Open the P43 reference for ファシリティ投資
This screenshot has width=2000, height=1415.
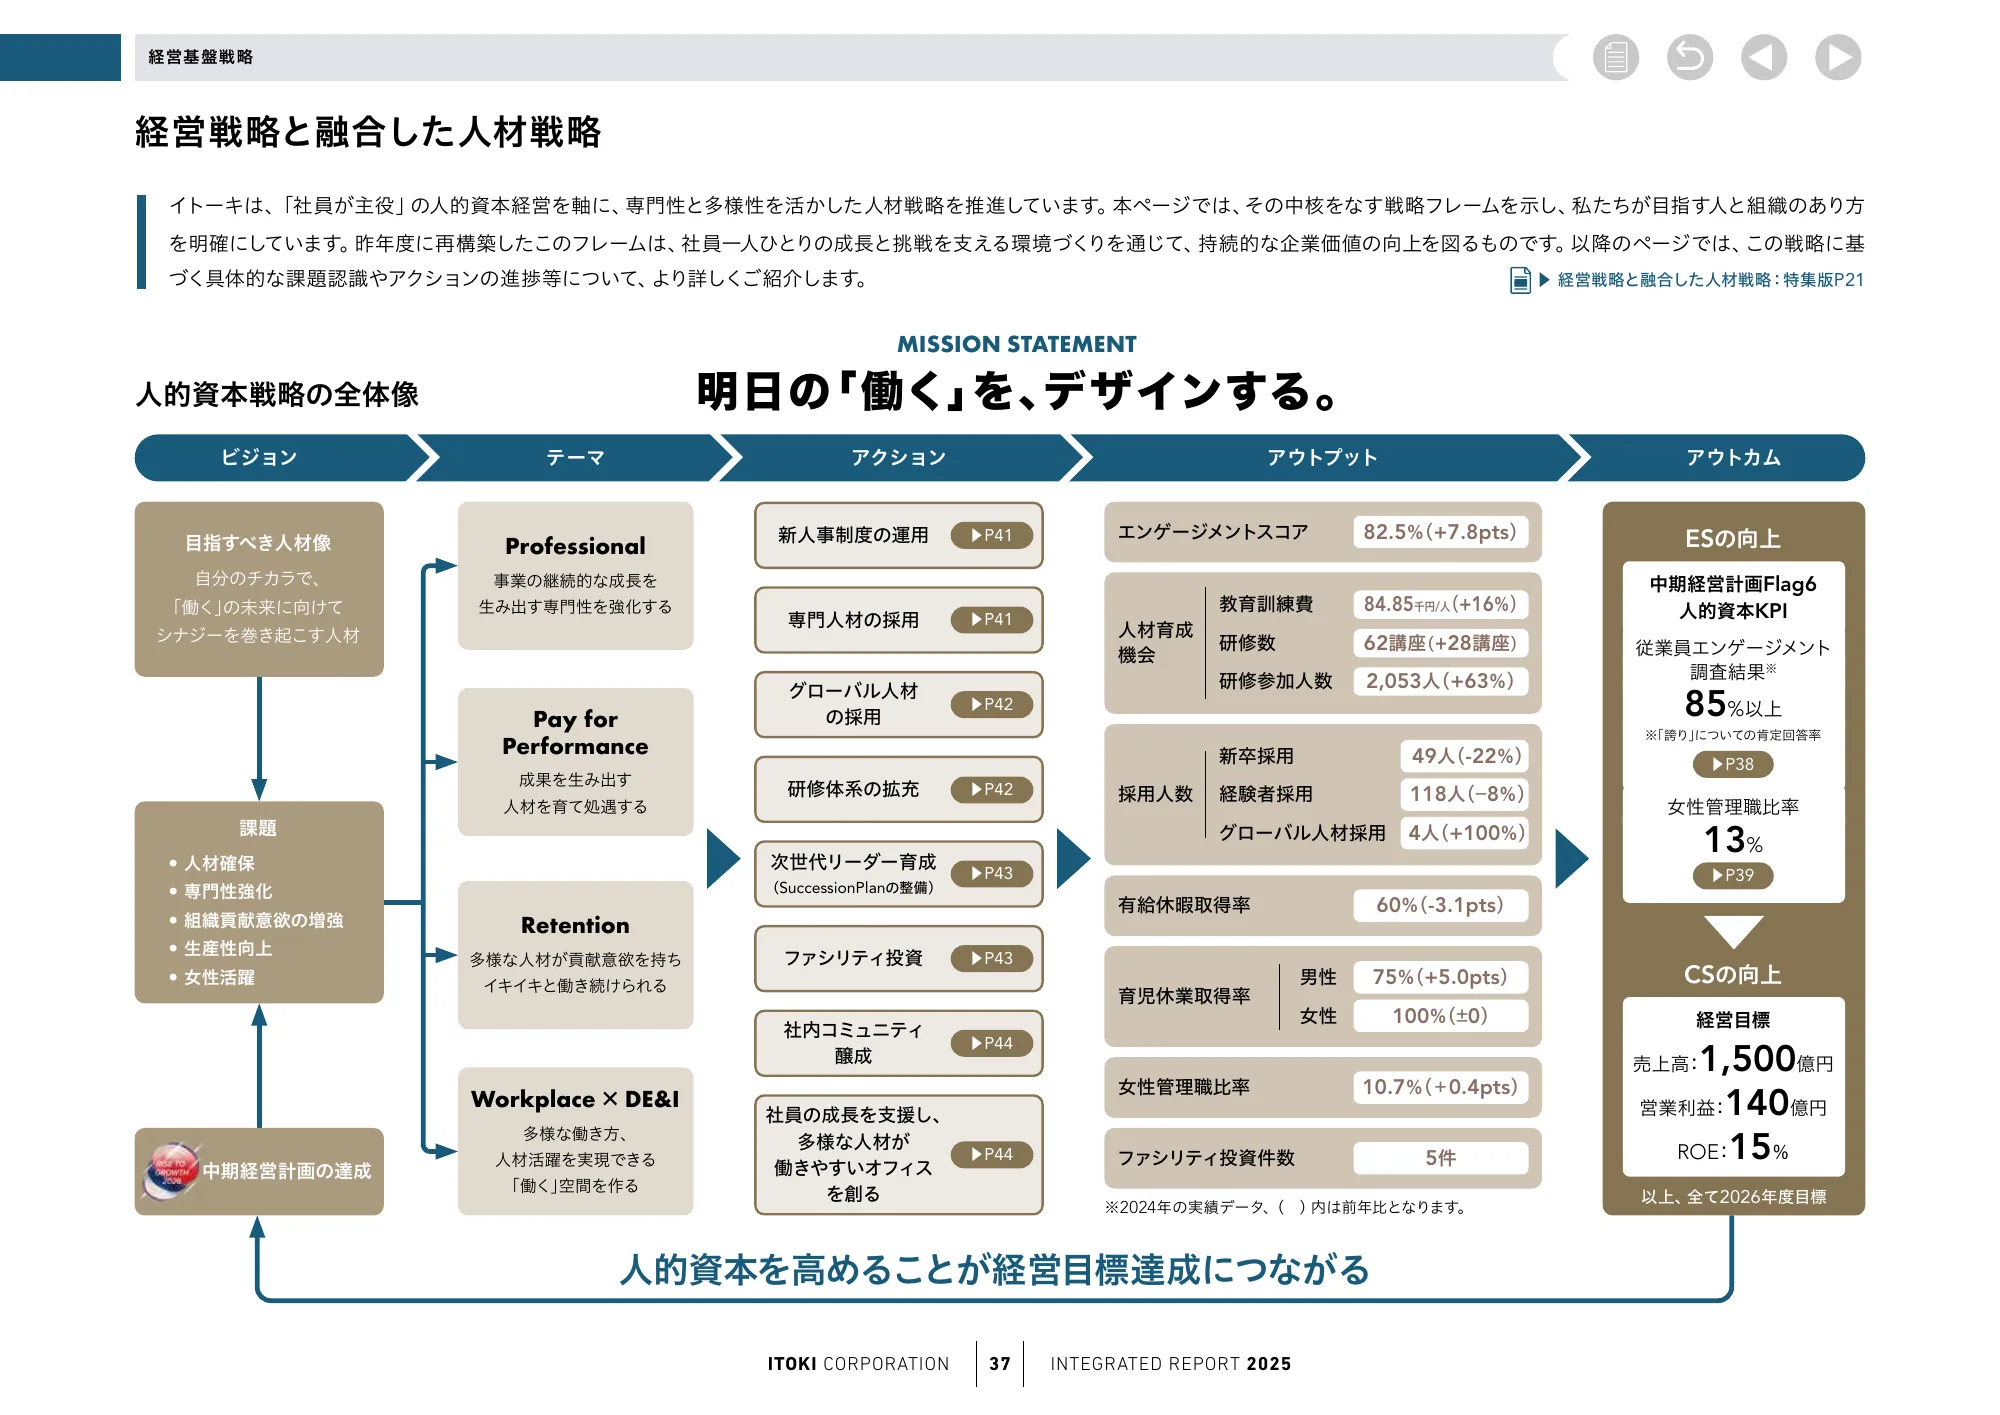point(993,958)
